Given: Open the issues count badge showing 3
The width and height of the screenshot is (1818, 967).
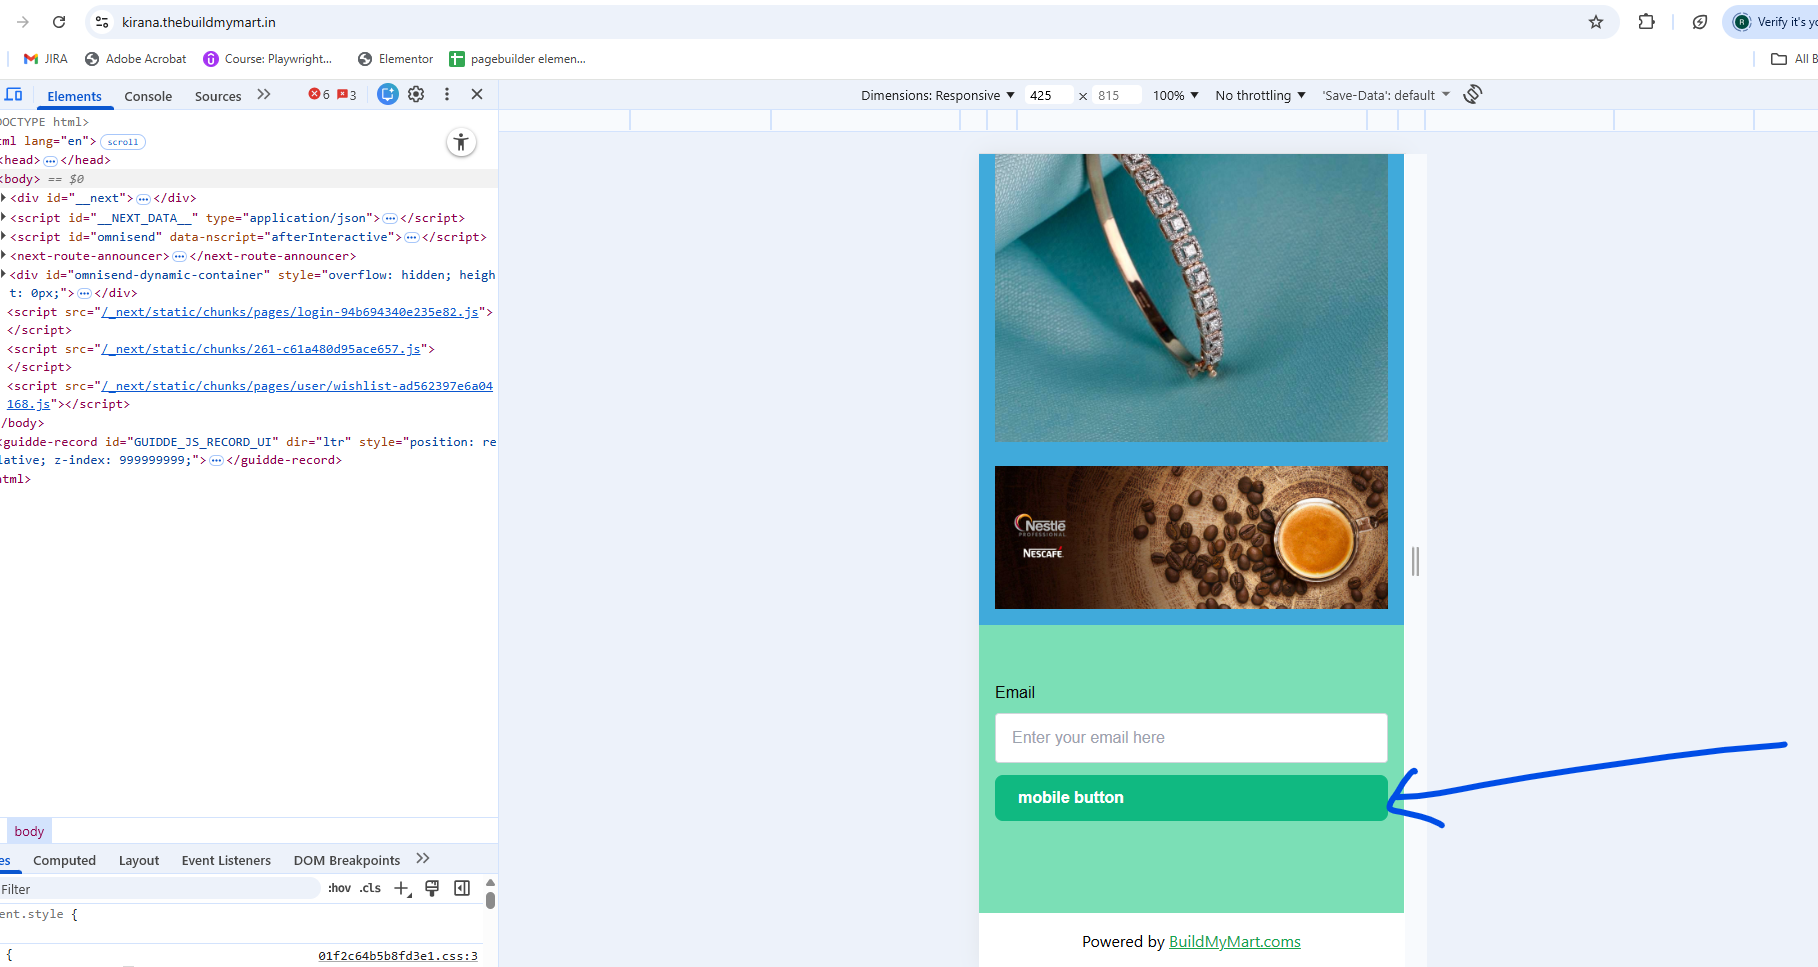Looking at the screenshot, I should pyautogui.click(x=347, y=95).
